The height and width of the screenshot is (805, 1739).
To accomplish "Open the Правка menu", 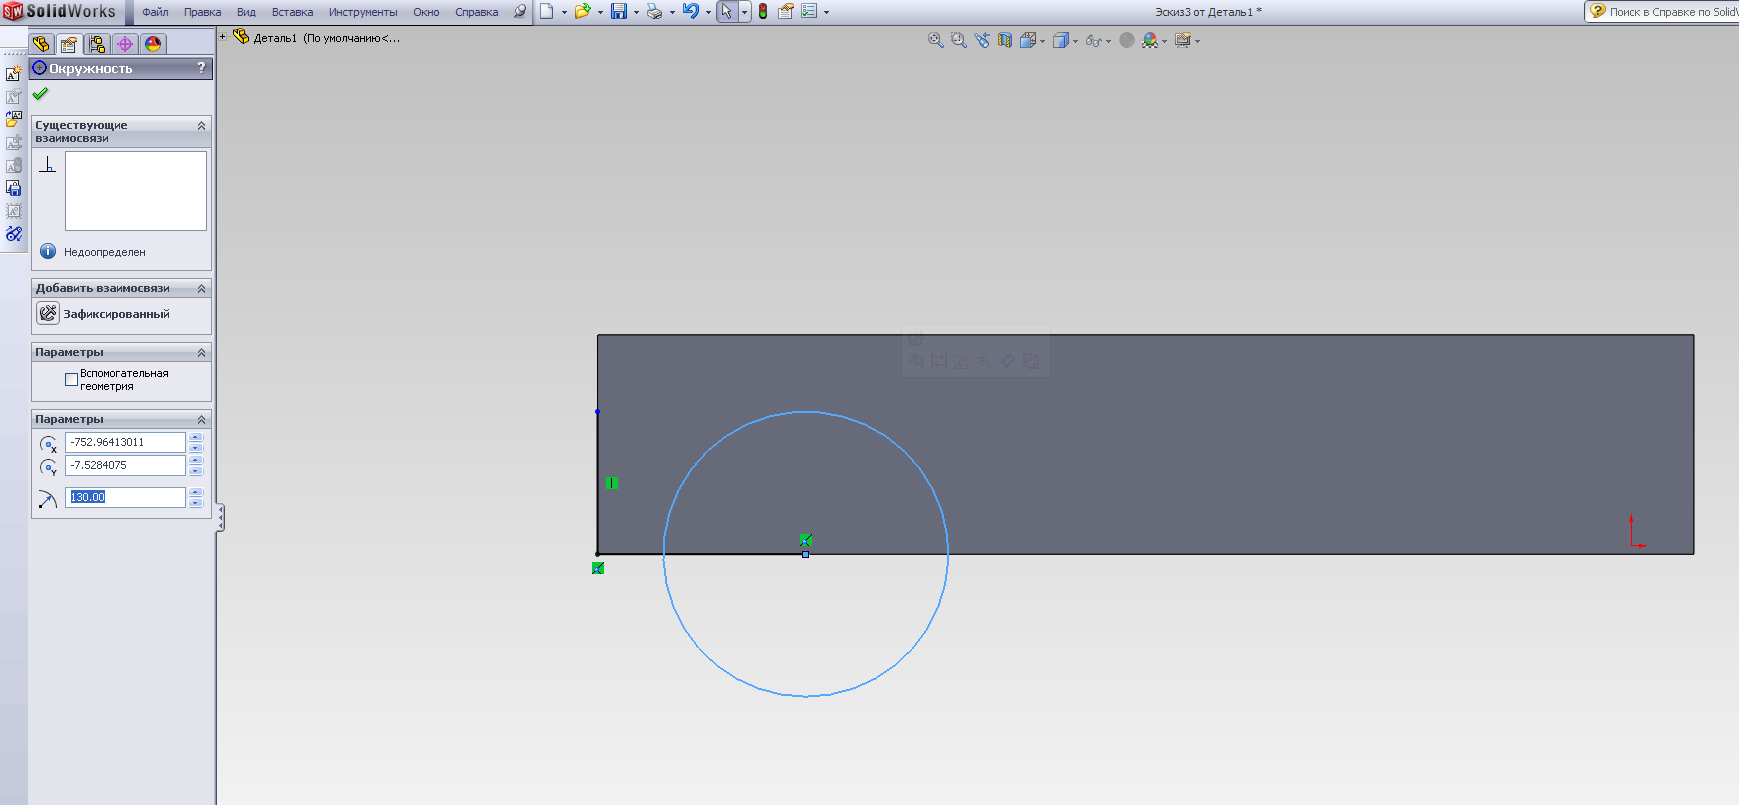I will (x=203, y=12).
